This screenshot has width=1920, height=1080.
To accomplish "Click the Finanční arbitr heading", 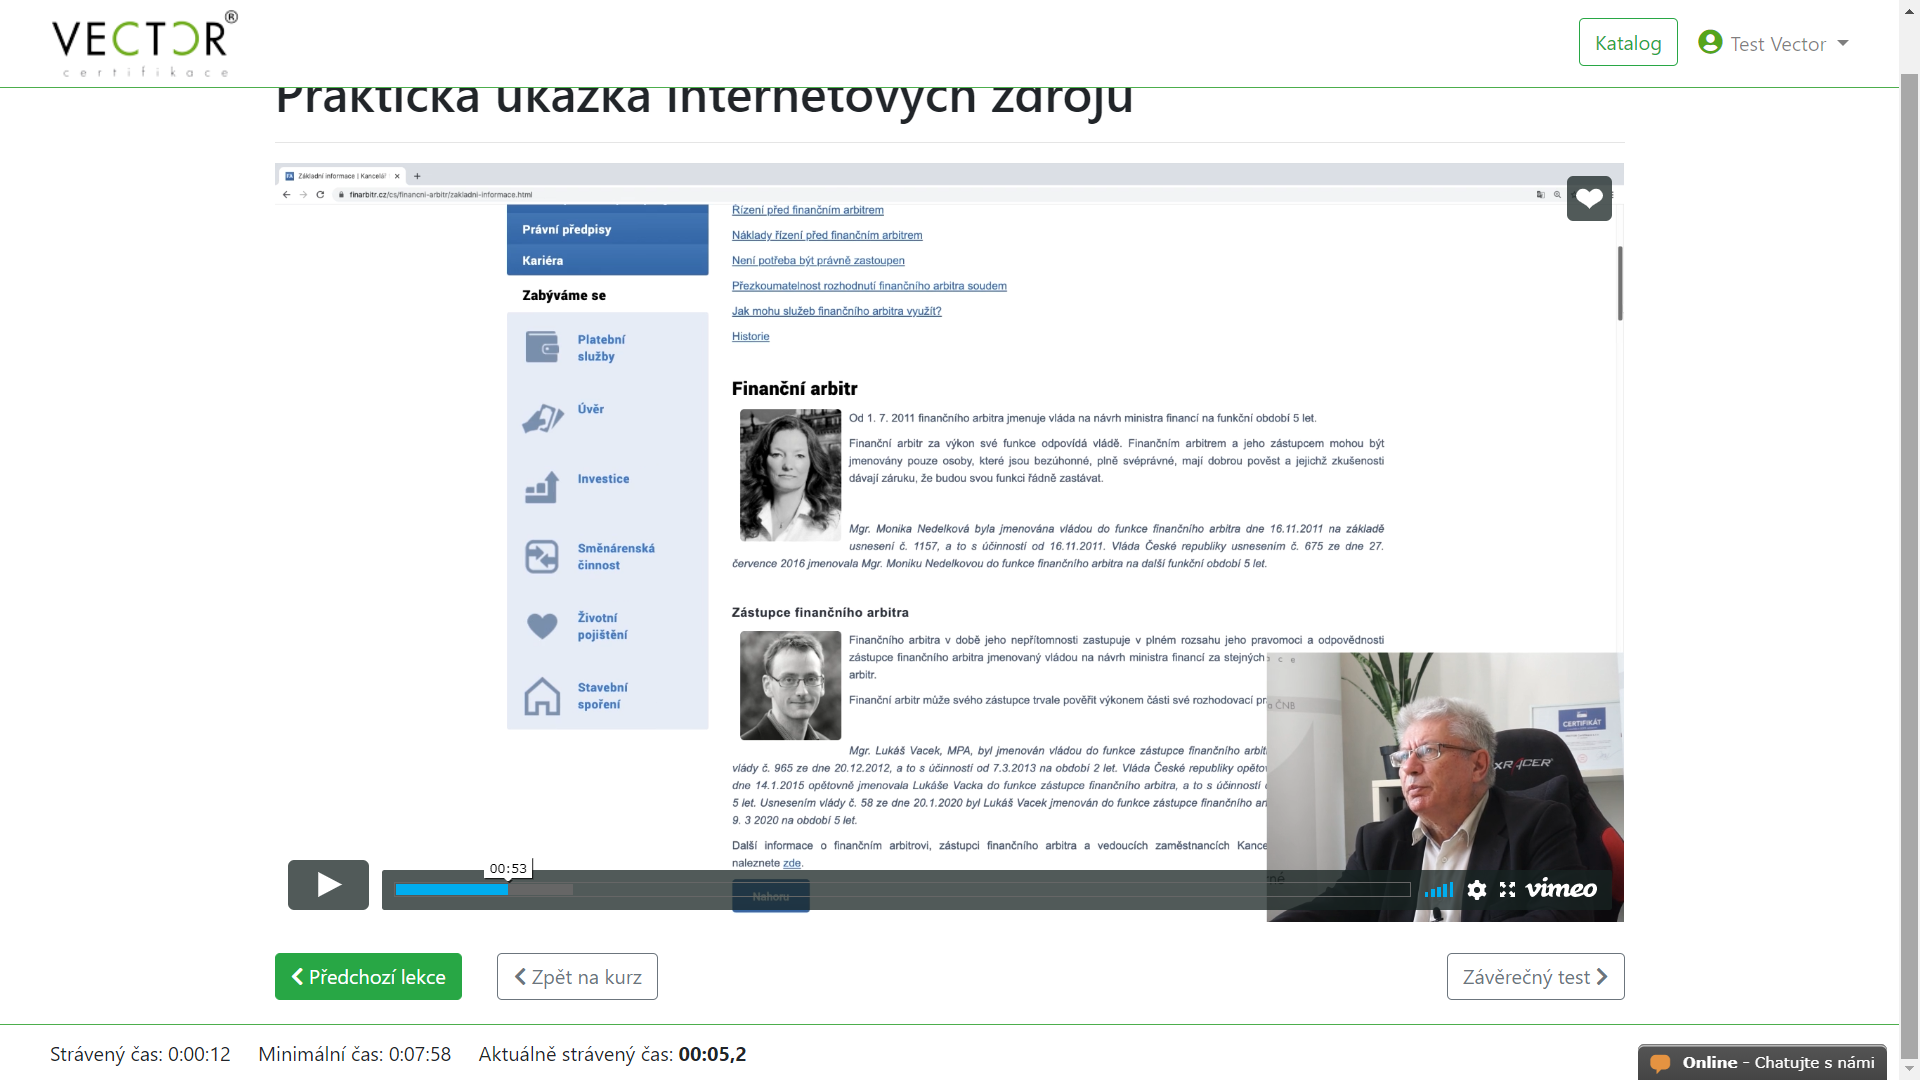I will pos(794,388).
